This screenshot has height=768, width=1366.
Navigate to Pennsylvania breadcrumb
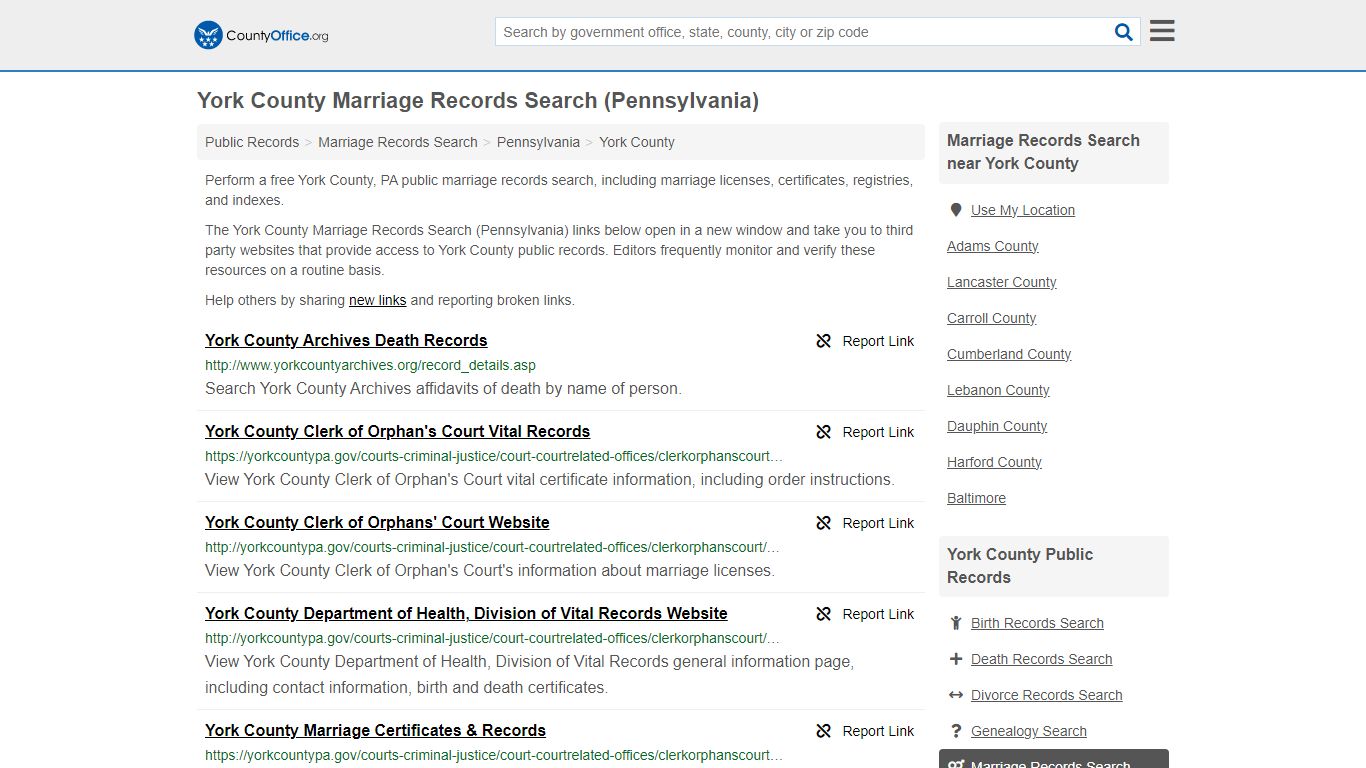click(x=538, y=142)
